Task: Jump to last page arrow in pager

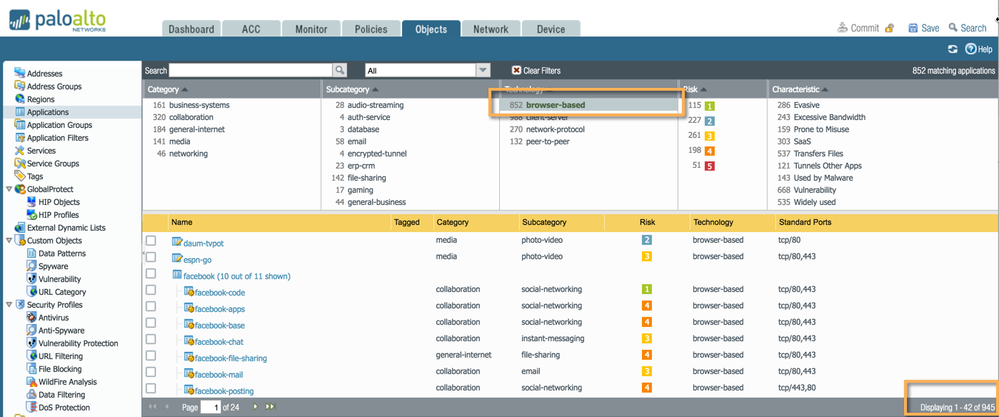Action: 270,407
